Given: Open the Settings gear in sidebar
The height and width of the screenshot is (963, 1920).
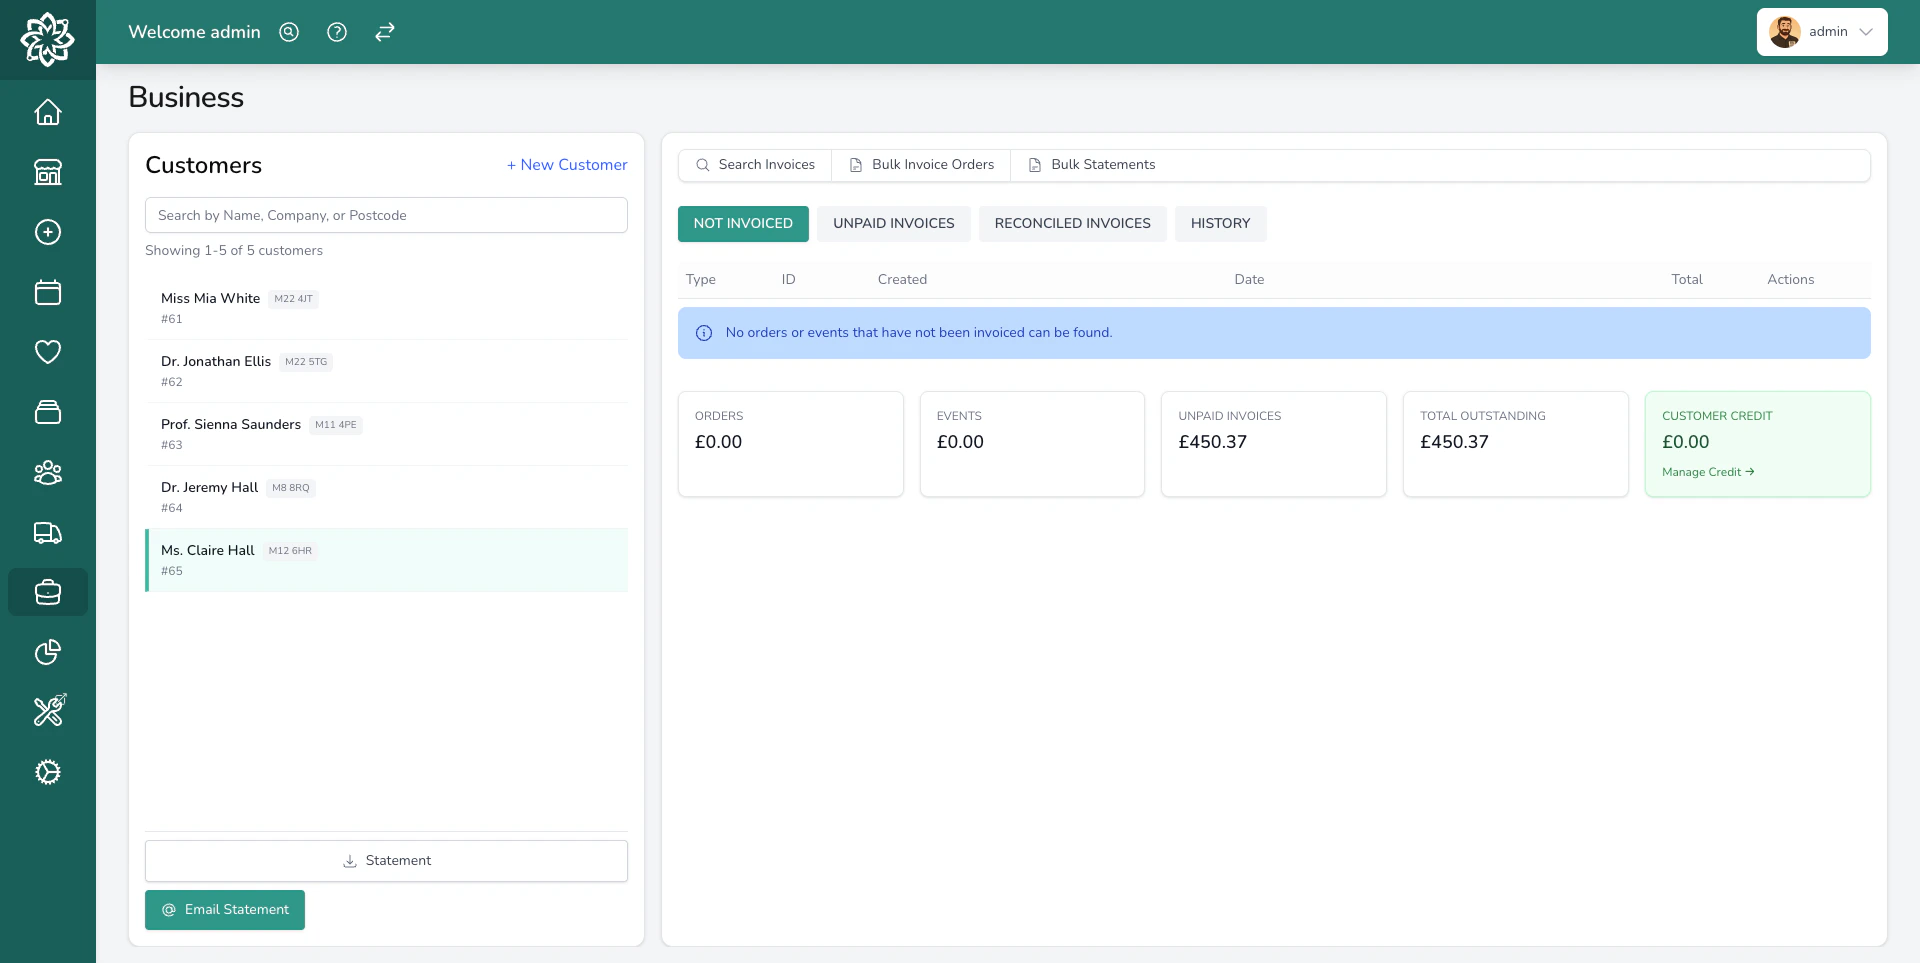Looking at the screenshot, I should click(47, 772).
